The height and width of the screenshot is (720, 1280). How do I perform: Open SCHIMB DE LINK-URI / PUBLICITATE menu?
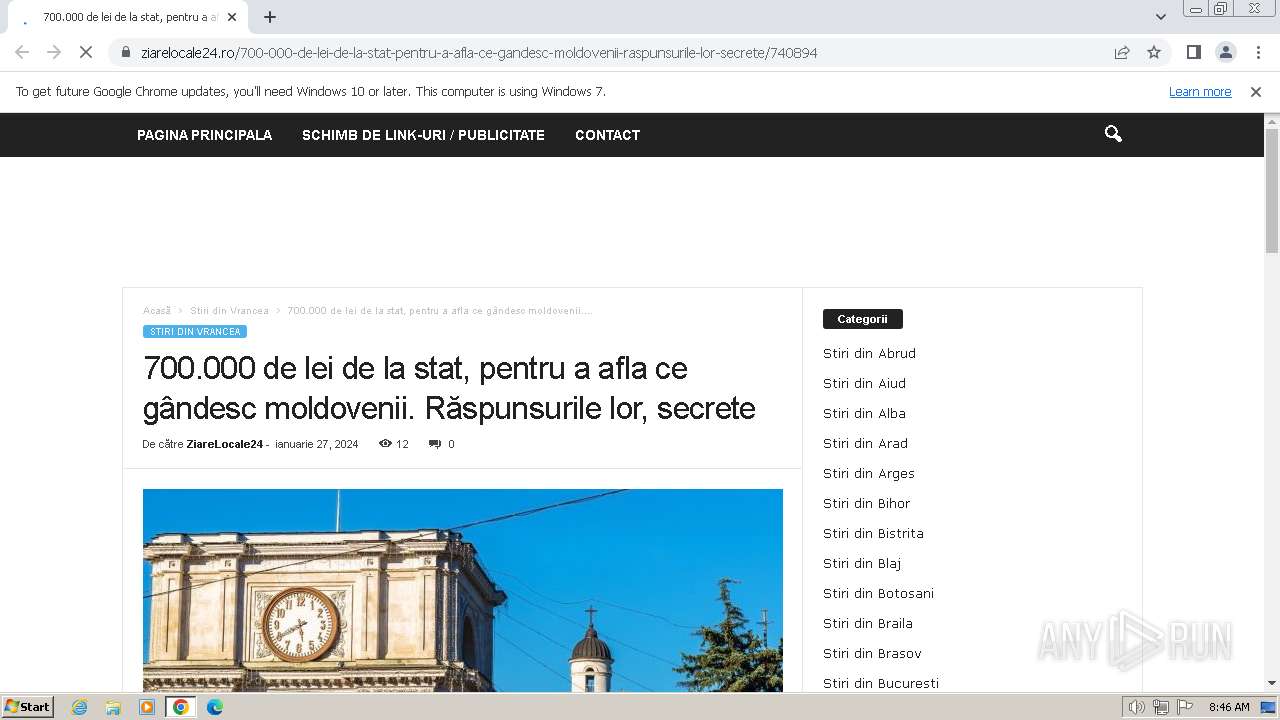tap(423, 135)
